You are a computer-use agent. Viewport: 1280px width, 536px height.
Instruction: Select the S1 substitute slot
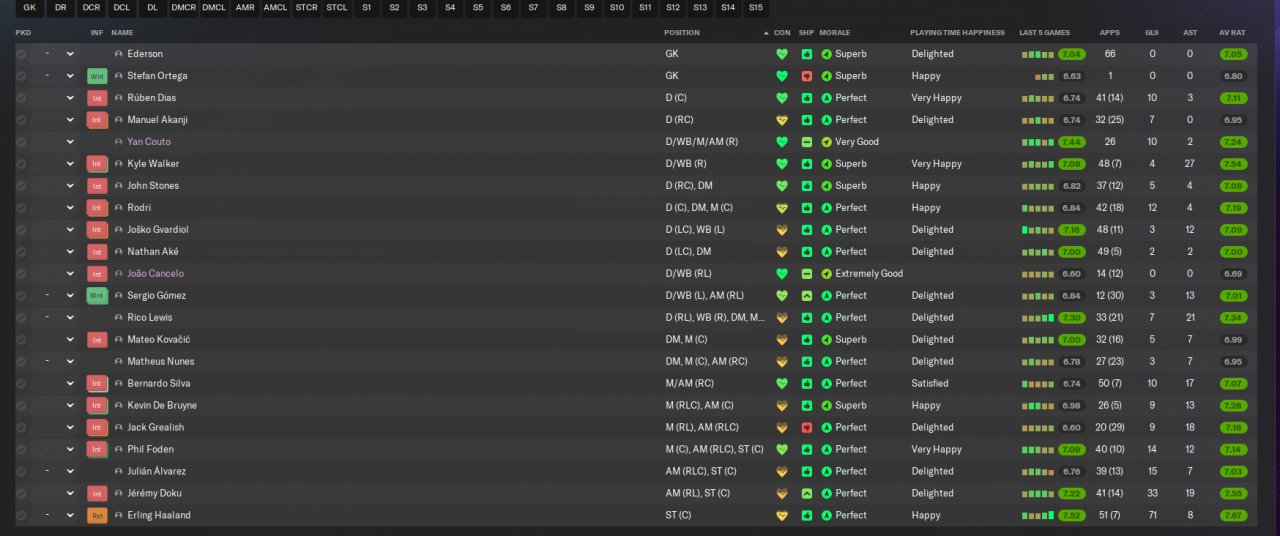click(x=367, y=8)
